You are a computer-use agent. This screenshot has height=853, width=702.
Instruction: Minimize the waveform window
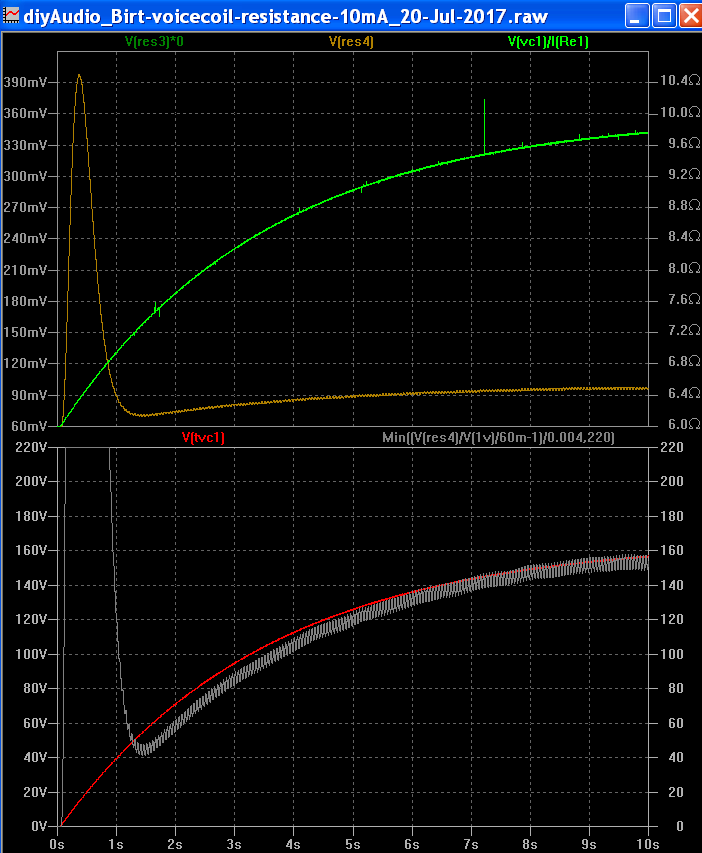click(x=637, y=15)
